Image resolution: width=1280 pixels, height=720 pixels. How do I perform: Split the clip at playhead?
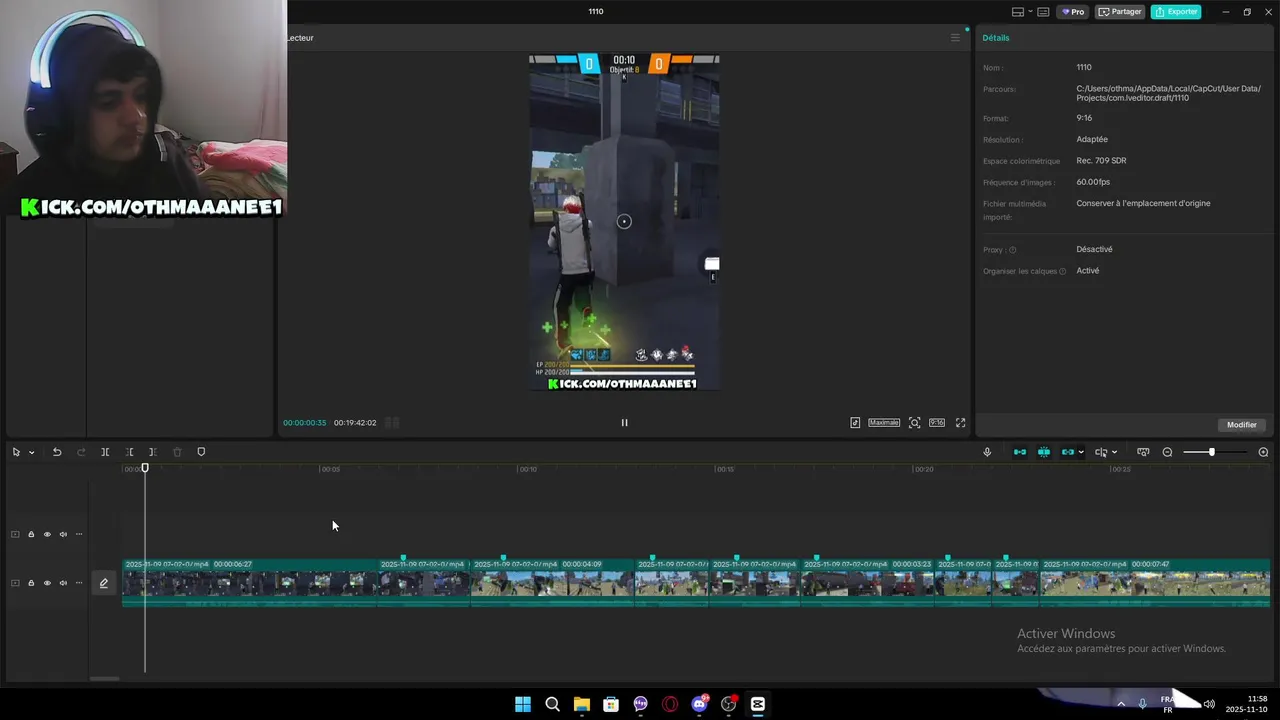point(105,452)
